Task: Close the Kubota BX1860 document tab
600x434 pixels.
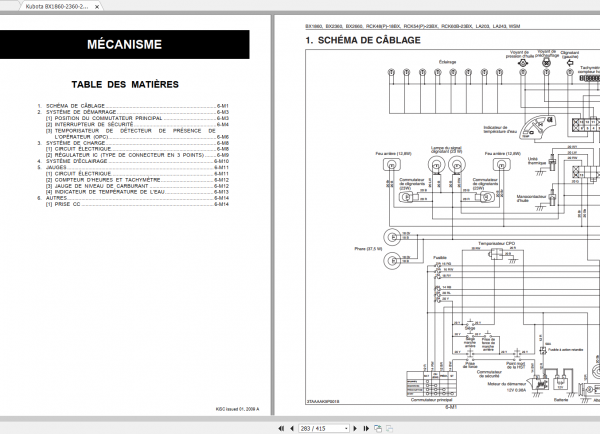Action: click(97, 7)
